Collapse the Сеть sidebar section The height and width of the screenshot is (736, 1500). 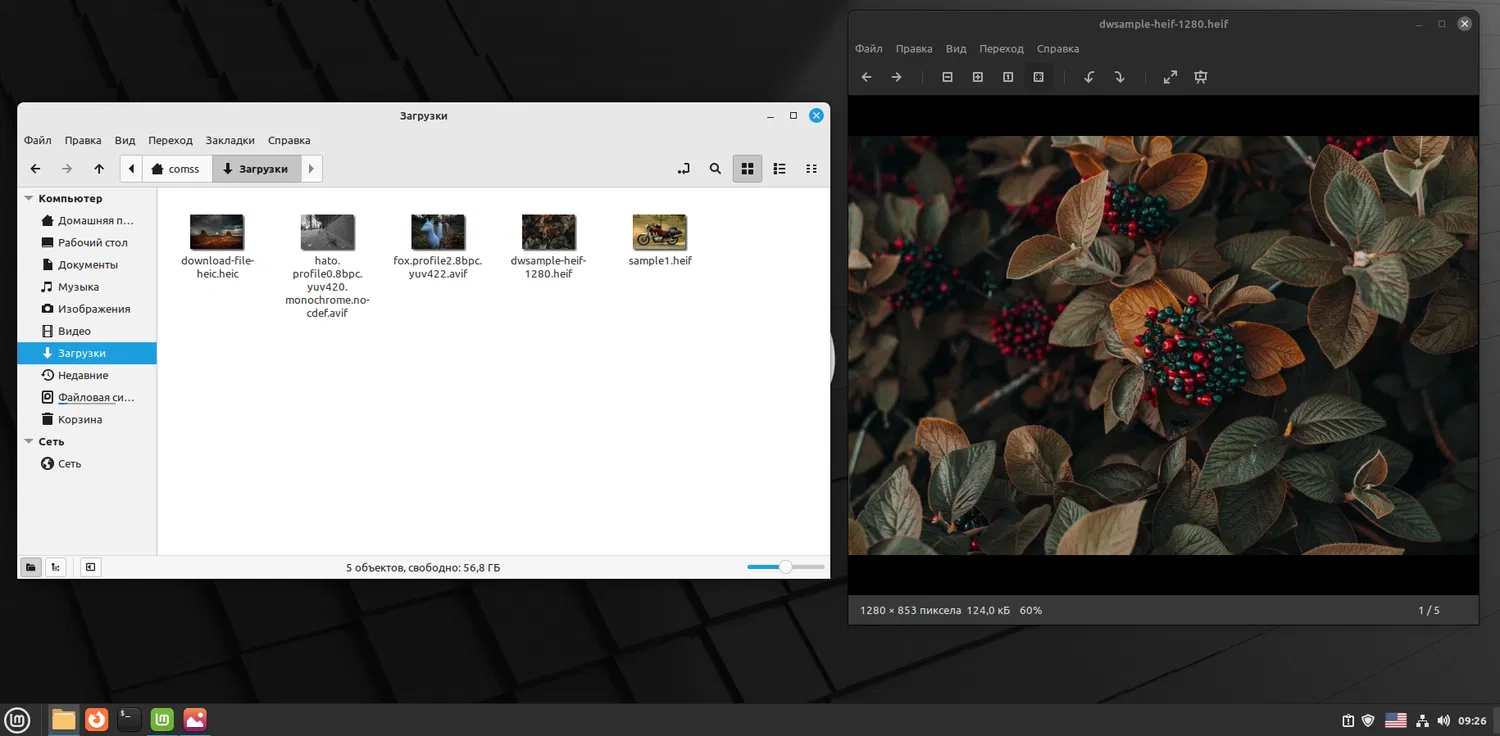click(29, 442)
